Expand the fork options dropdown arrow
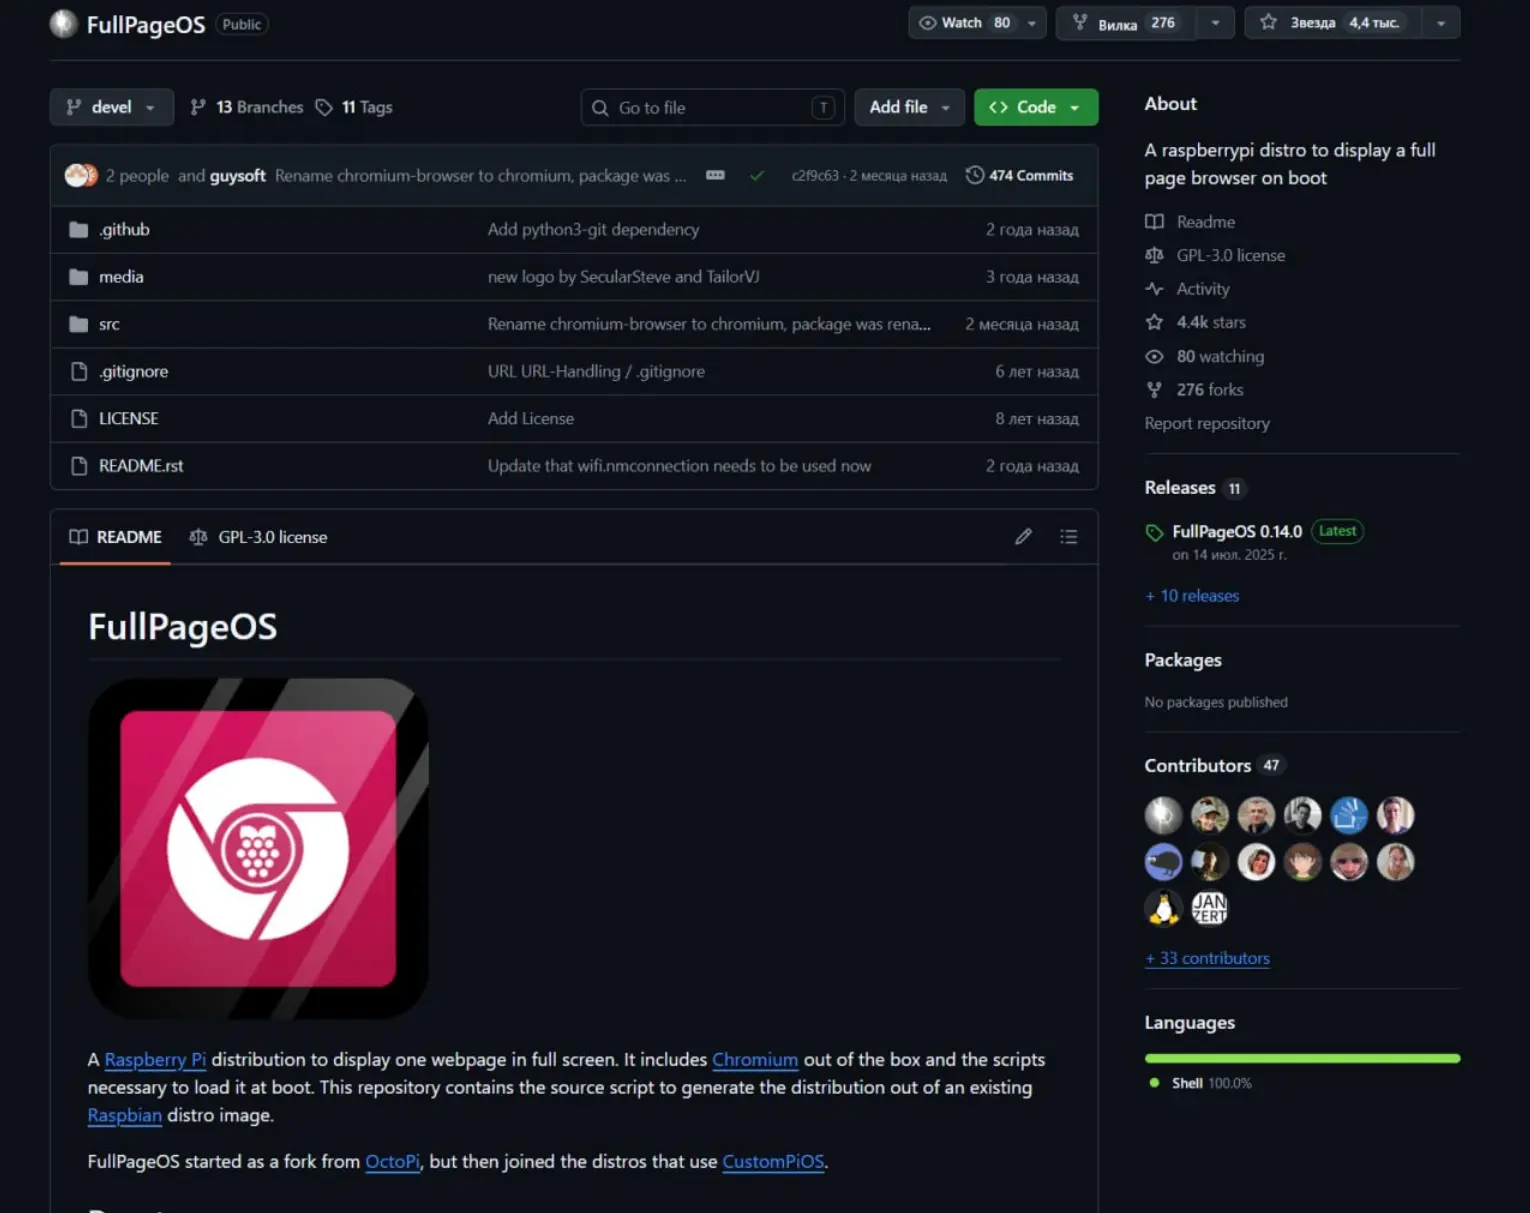Image resolution: width=1530 pixels, height=1213 pixels. click(x=1215, y=22)
